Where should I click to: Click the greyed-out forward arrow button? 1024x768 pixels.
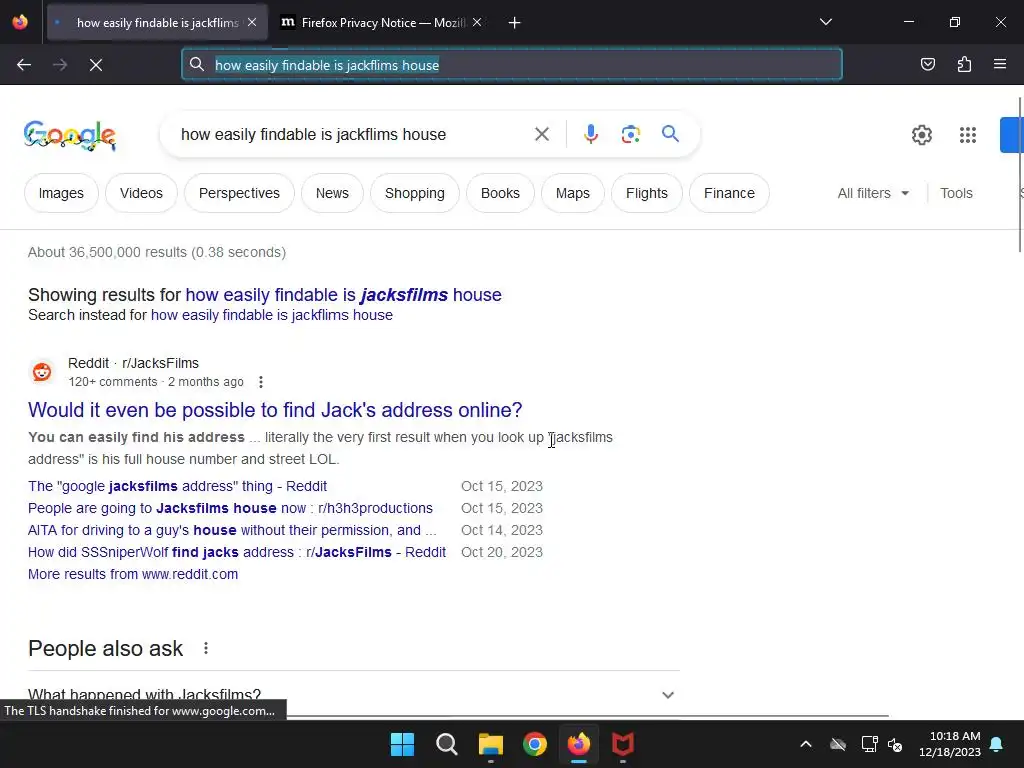click(60, 65)
